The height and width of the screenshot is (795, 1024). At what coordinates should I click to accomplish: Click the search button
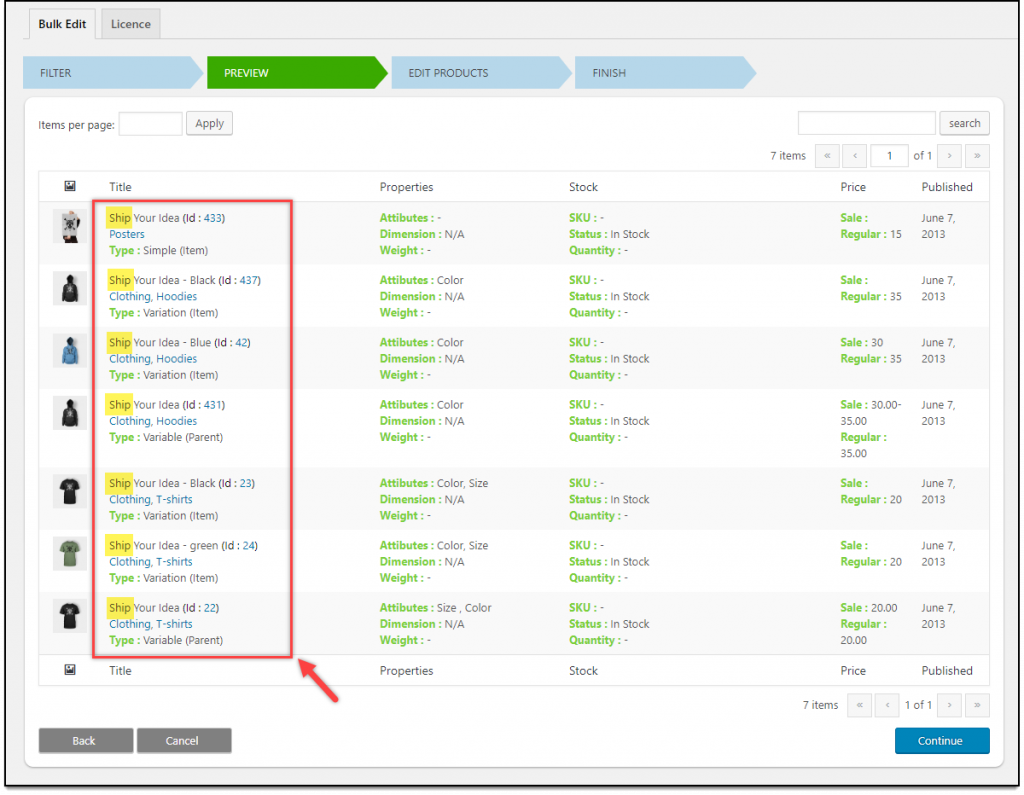point(964,123)
